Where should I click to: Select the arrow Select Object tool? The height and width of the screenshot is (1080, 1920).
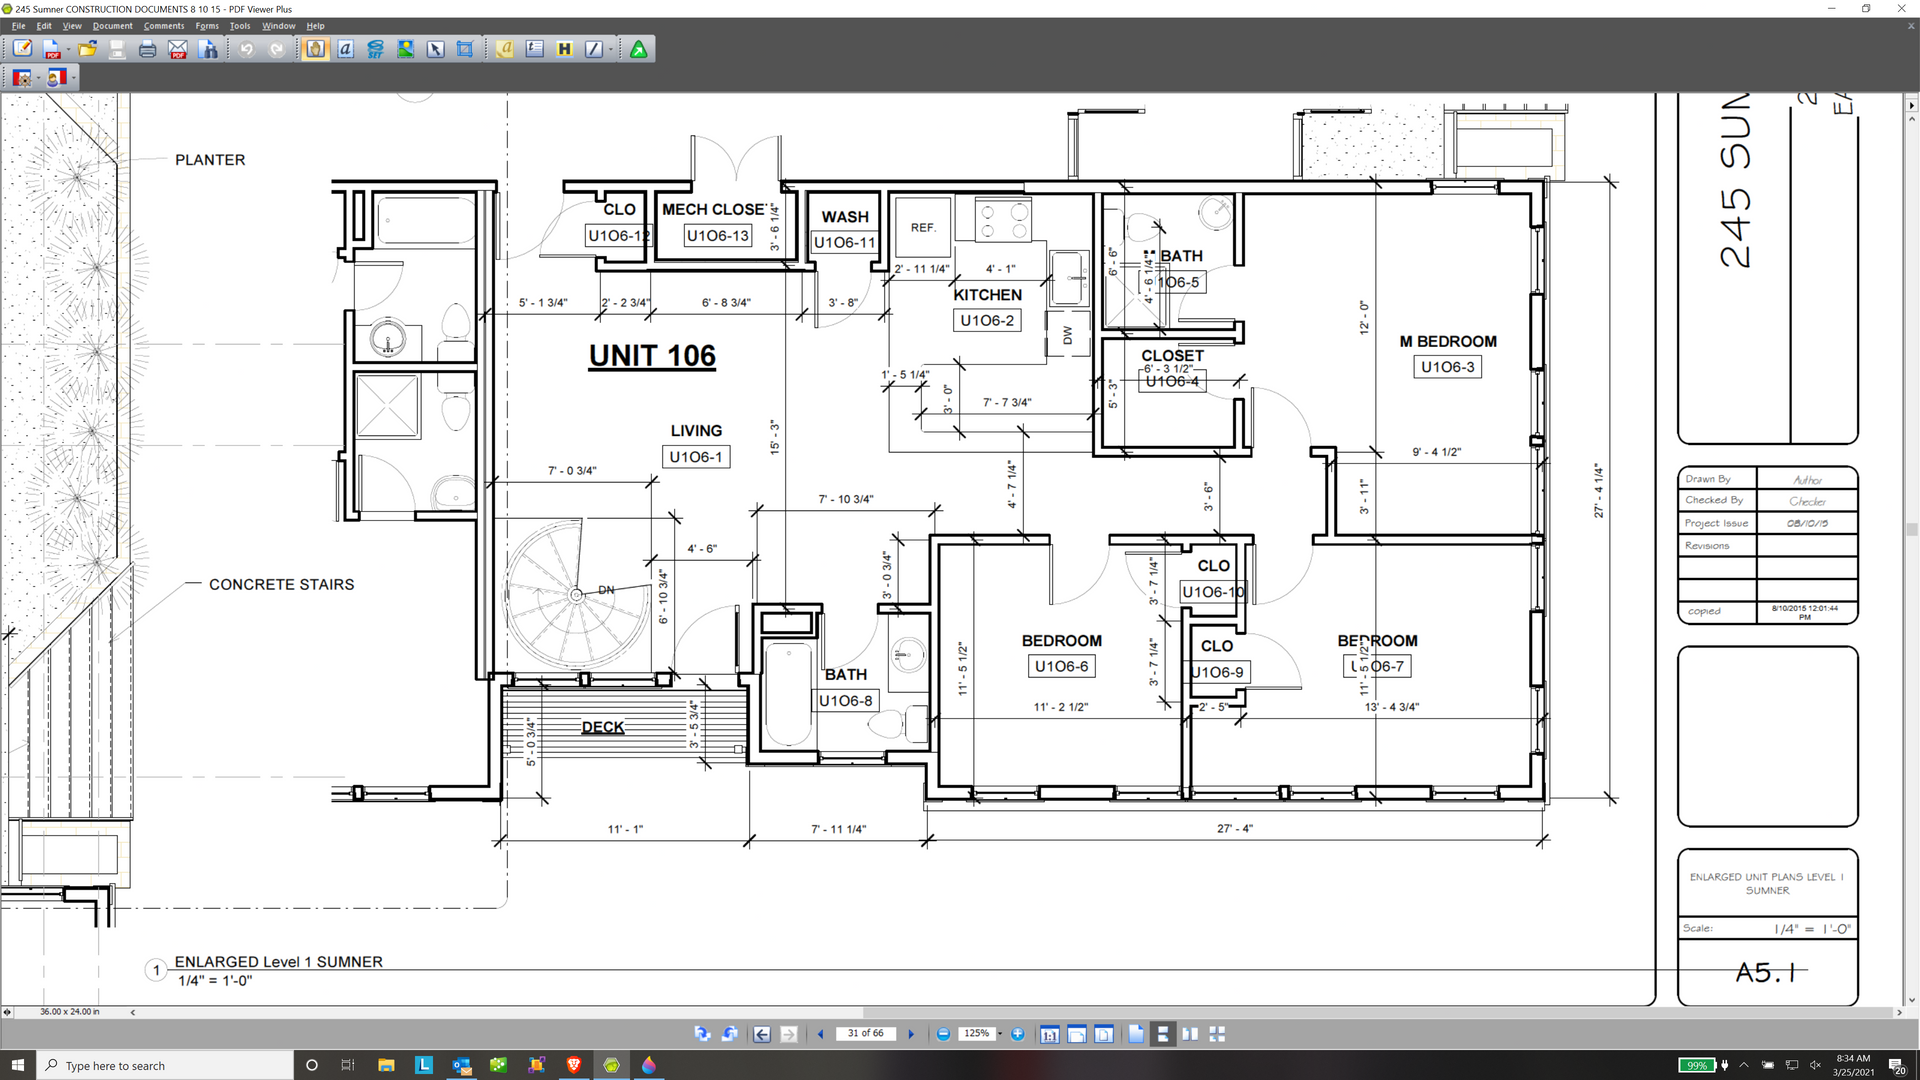click(435, 49)
